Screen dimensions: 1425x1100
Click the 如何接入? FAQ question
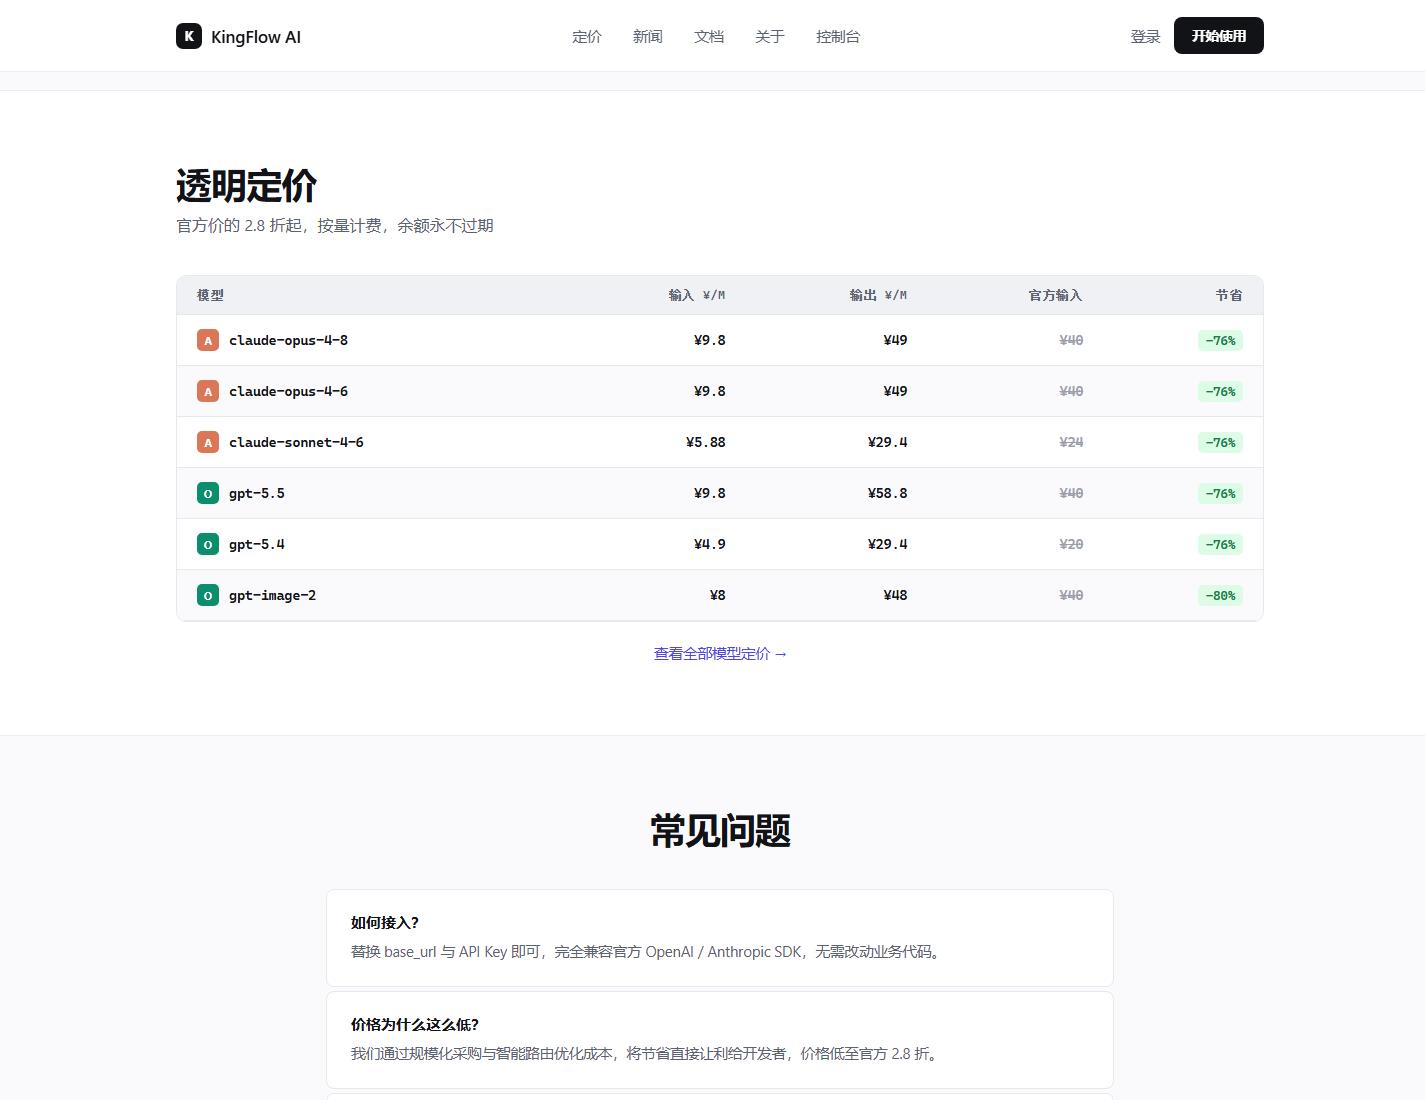[385, 922]
